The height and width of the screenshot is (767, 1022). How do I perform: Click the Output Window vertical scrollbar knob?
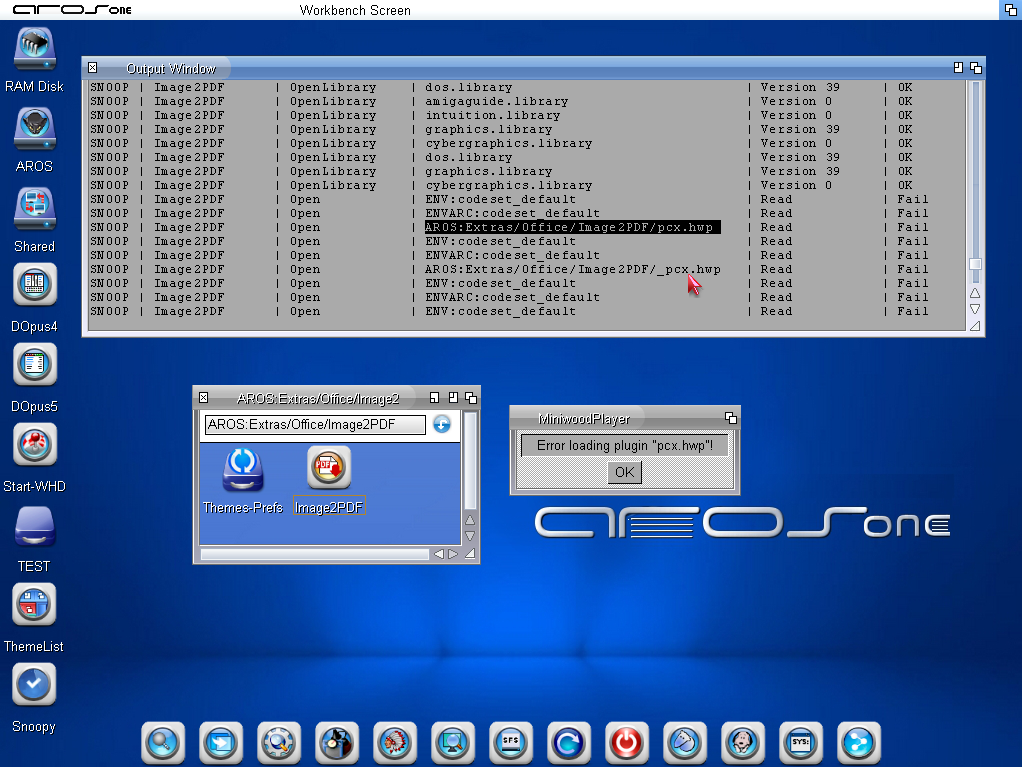975,265
